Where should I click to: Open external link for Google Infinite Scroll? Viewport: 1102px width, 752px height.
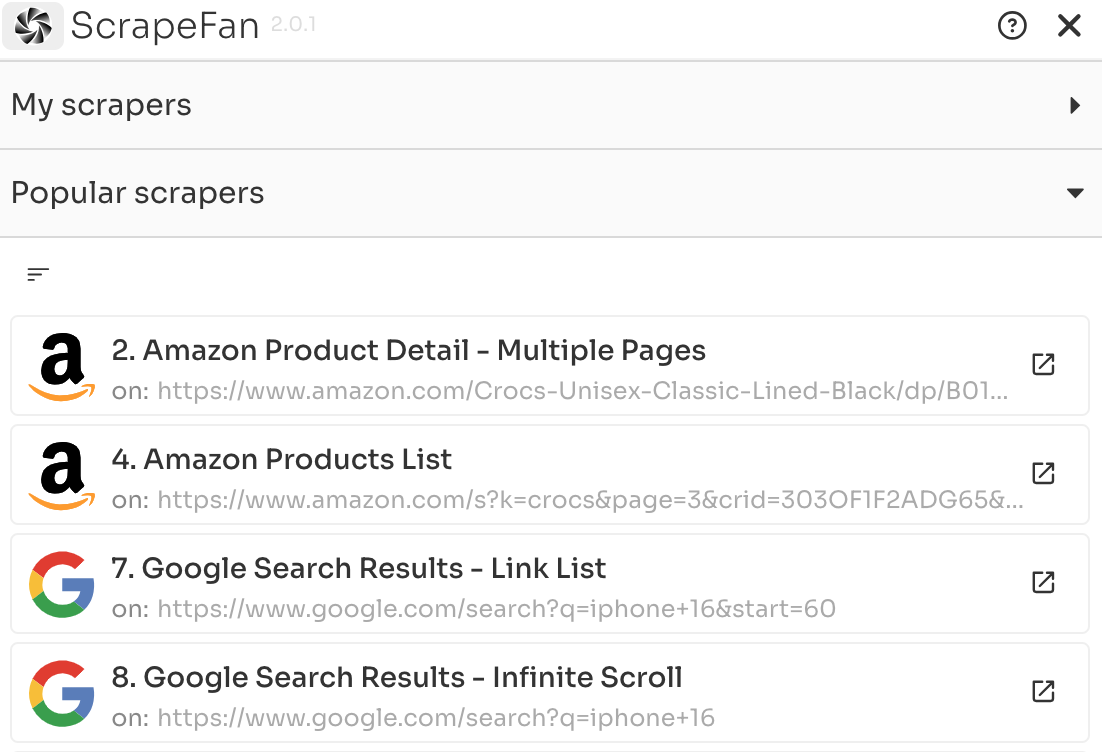coord(1043,691)
